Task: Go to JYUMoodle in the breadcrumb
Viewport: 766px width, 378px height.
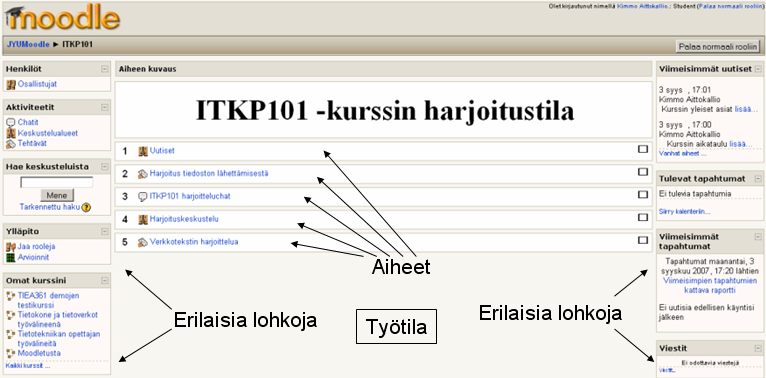Action: click(x=28, y=44)
